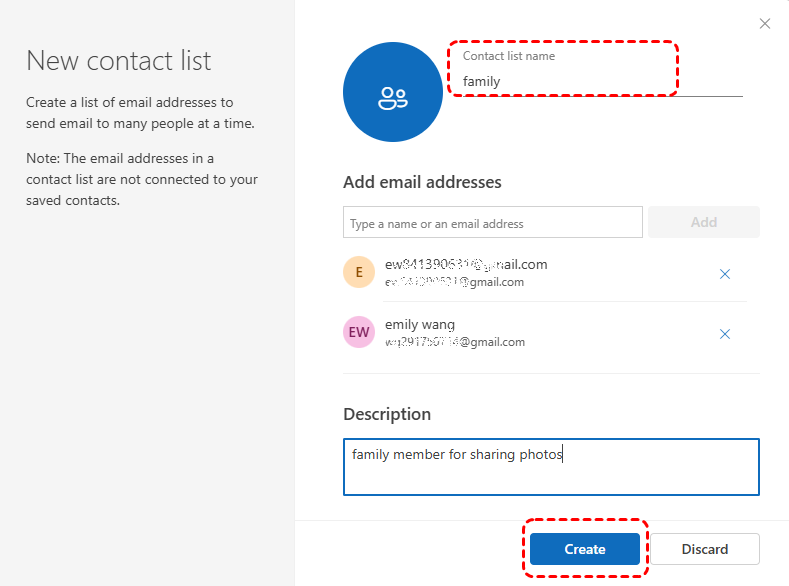Select the emily wang contact name
Screen dimensions: 789x586
pos(420,324)
